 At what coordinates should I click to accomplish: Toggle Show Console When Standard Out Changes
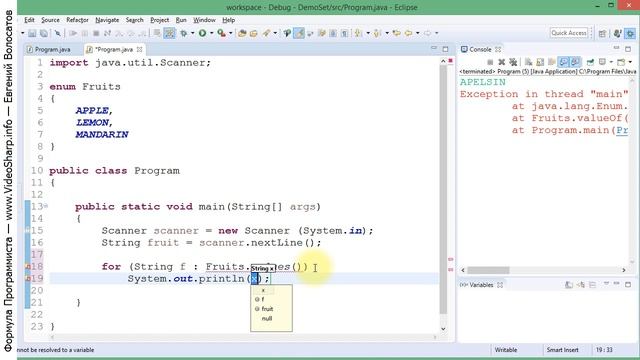coord(564,62)
